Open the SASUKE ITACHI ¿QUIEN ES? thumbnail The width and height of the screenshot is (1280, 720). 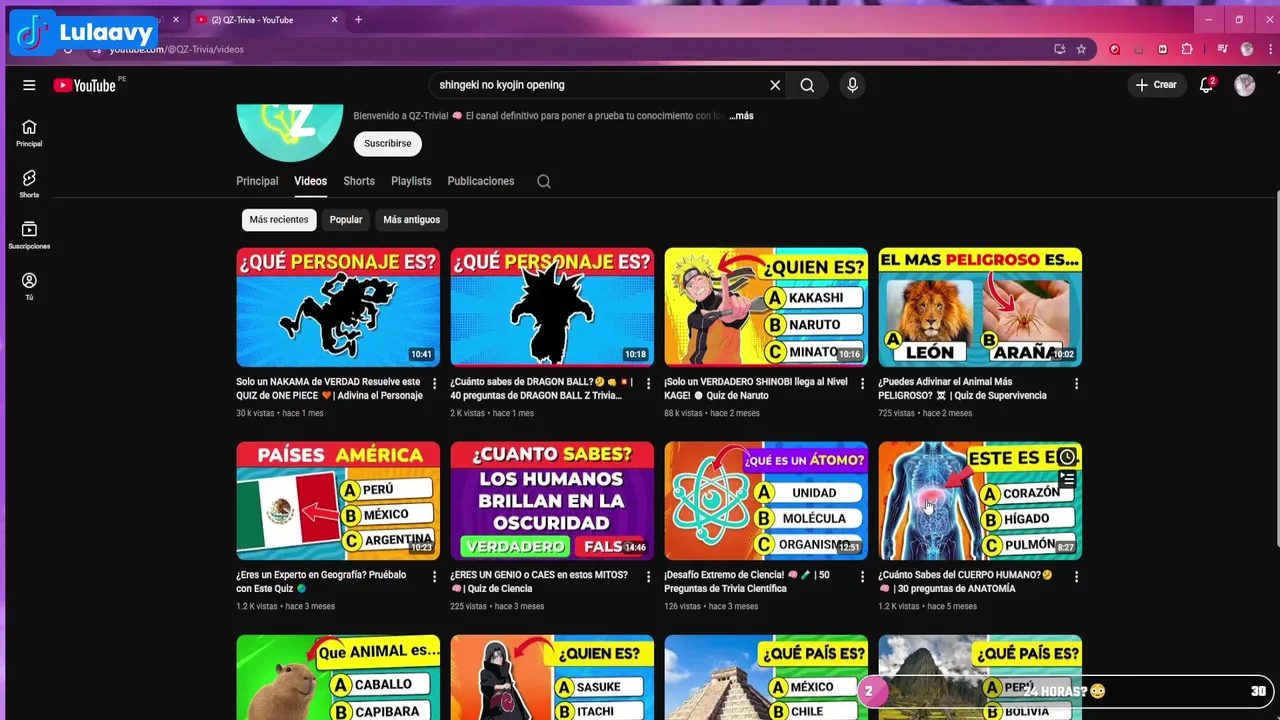point(552,677)
